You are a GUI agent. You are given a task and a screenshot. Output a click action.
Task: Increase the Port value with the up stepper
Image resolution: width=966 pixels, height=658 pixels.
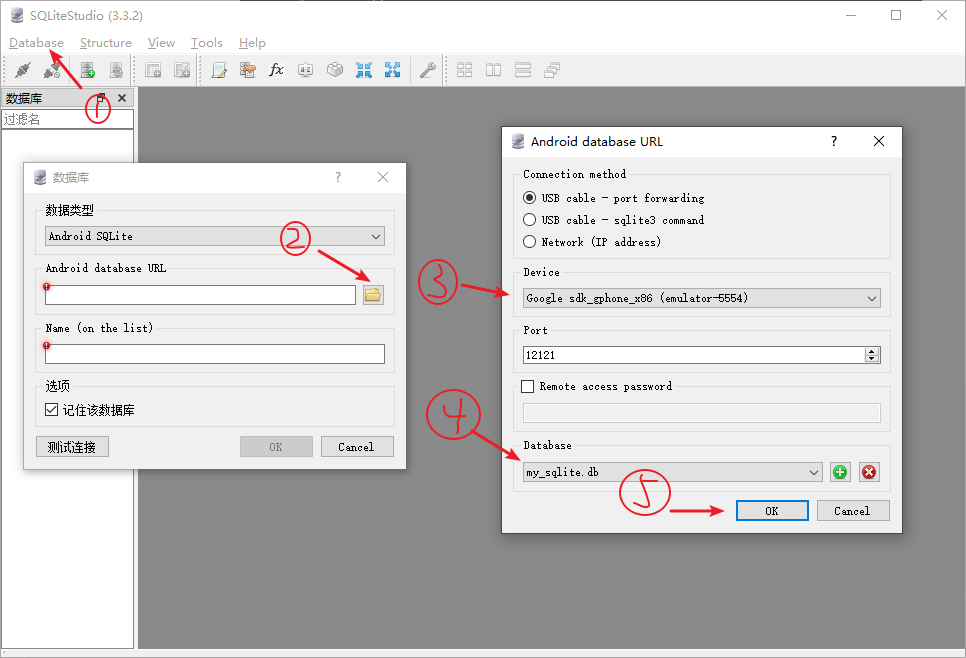(871, 350)
